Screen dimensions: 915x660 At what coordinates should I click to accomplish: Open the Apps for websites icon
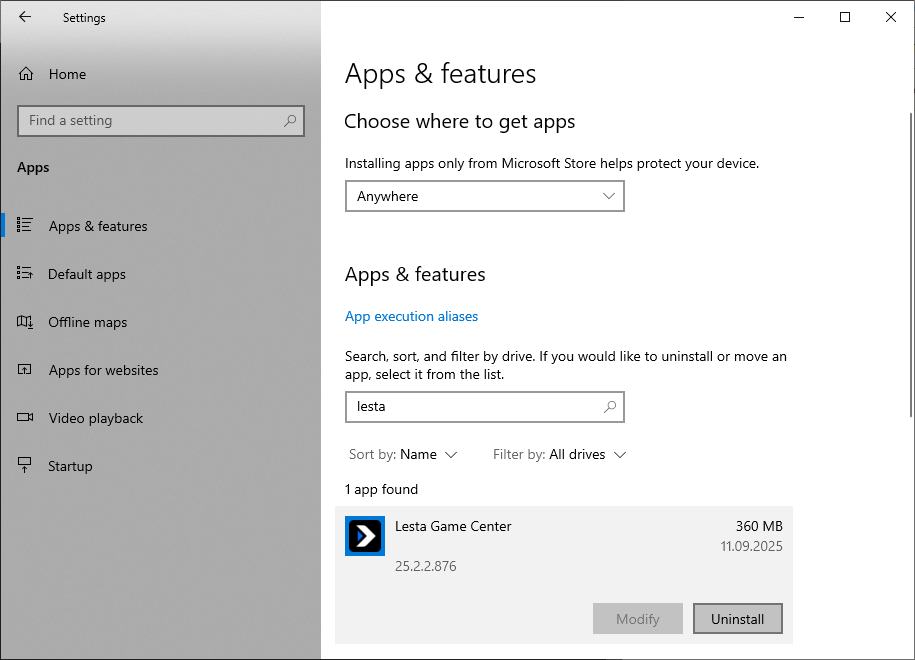click(x=25, y=369)
